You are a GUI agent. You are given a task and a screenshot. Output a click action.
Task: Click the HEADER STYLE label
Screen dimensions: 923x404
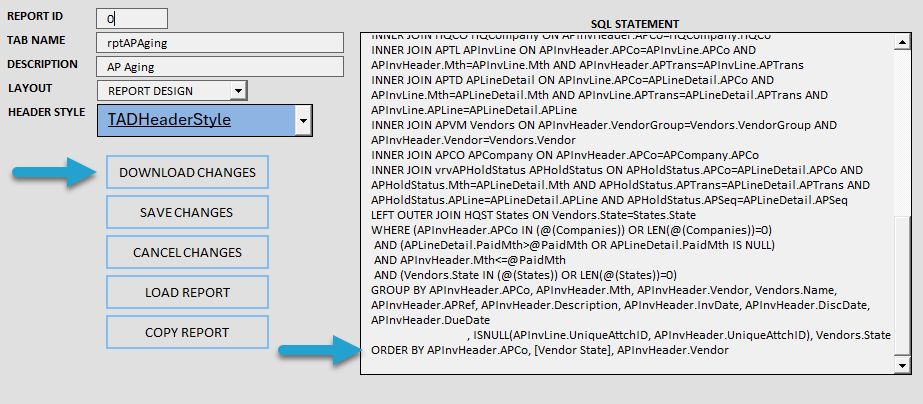click(x=47, y=112)
